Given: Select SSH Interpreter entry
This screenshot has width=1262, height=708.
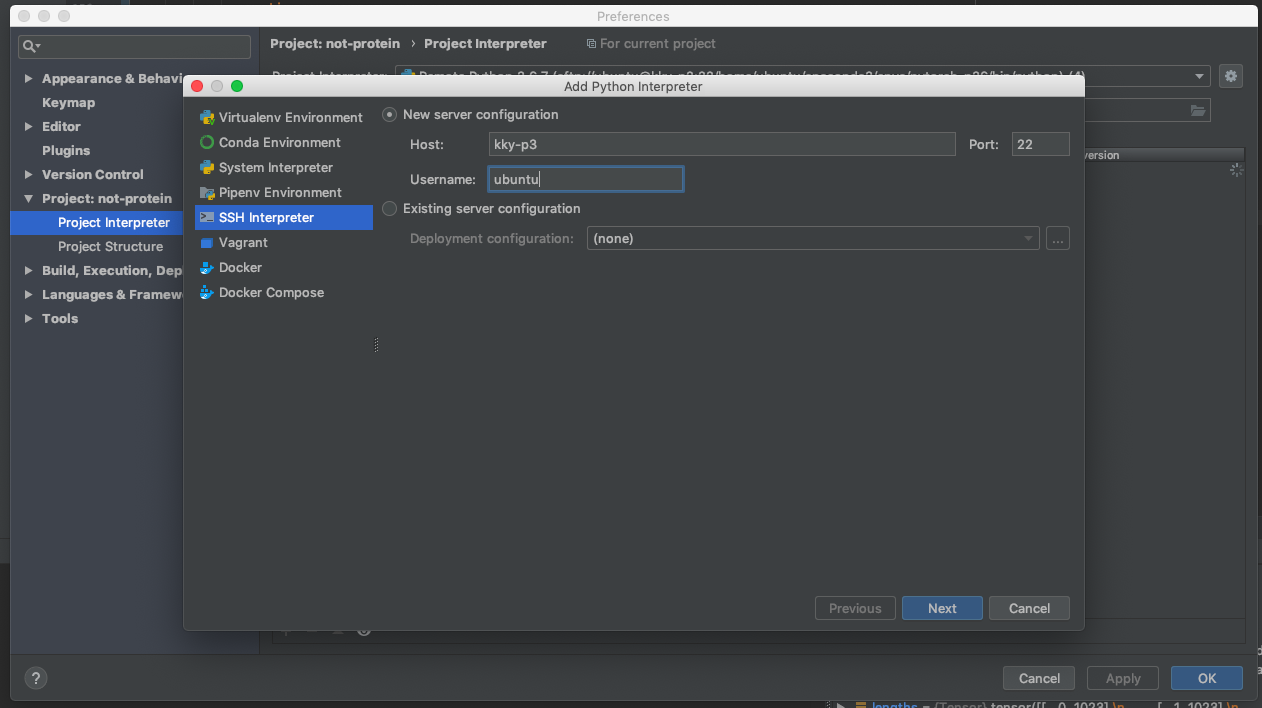Looking at the screenshot, I should [x=284, y=217].
